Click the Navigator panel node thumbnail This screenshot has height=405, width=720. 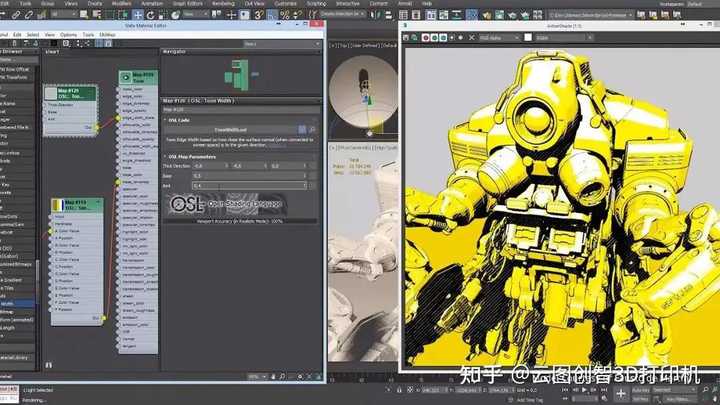tap(238, 75)
